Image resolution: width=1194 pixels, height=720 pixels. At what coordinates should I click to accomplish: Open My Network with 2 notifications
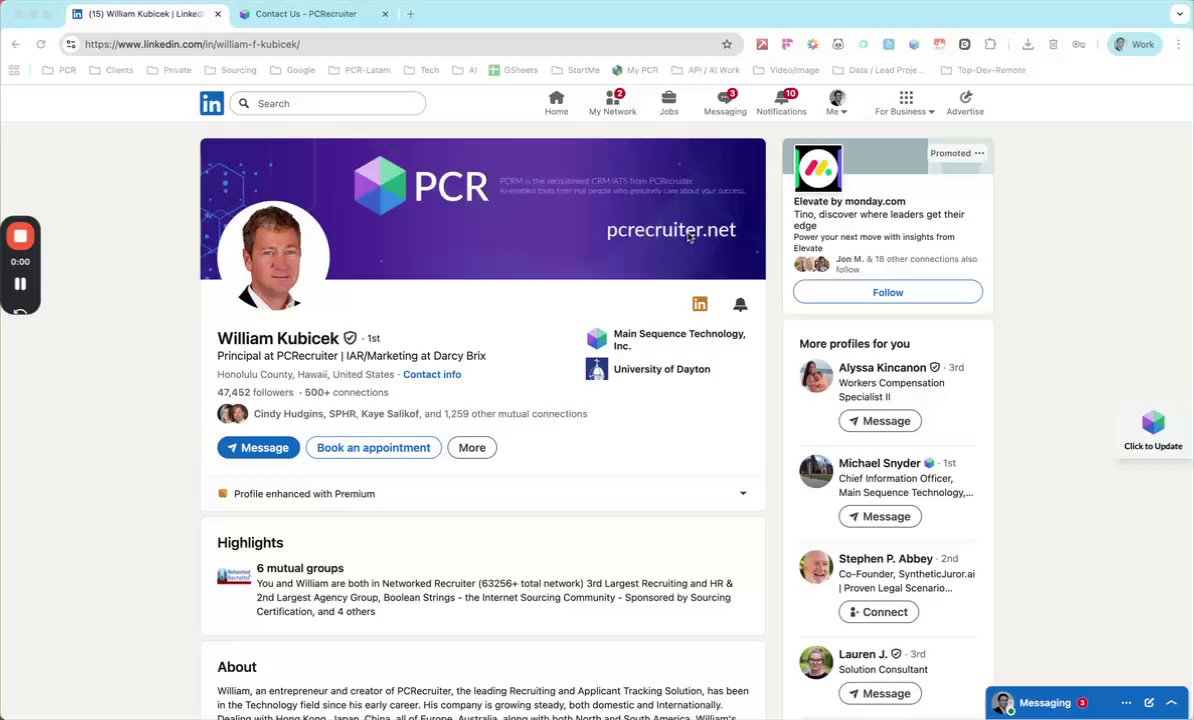pyautogui.click(x=612, y=103)
